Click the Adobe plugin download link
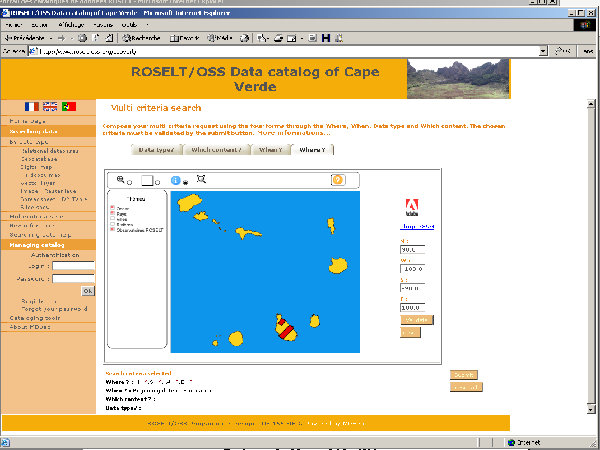This screenshot has height=450, width=600. point(417,227)
